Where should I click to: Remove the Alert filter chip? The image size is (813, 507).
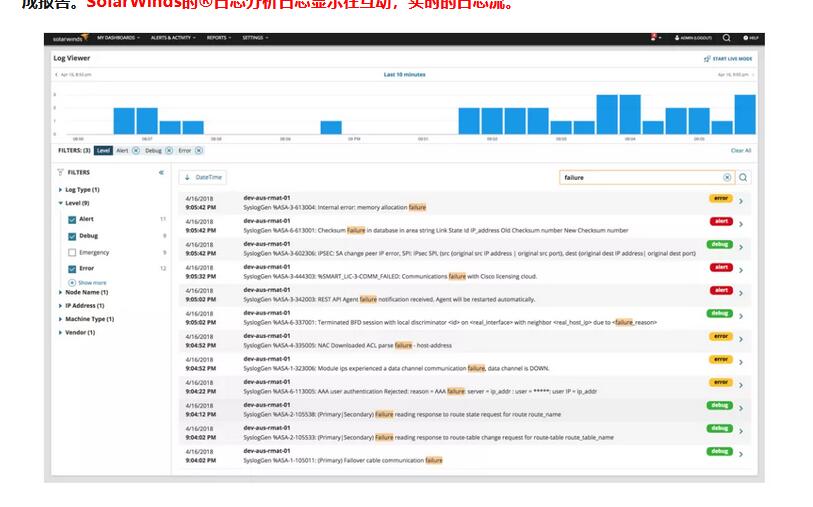(136, 150)
